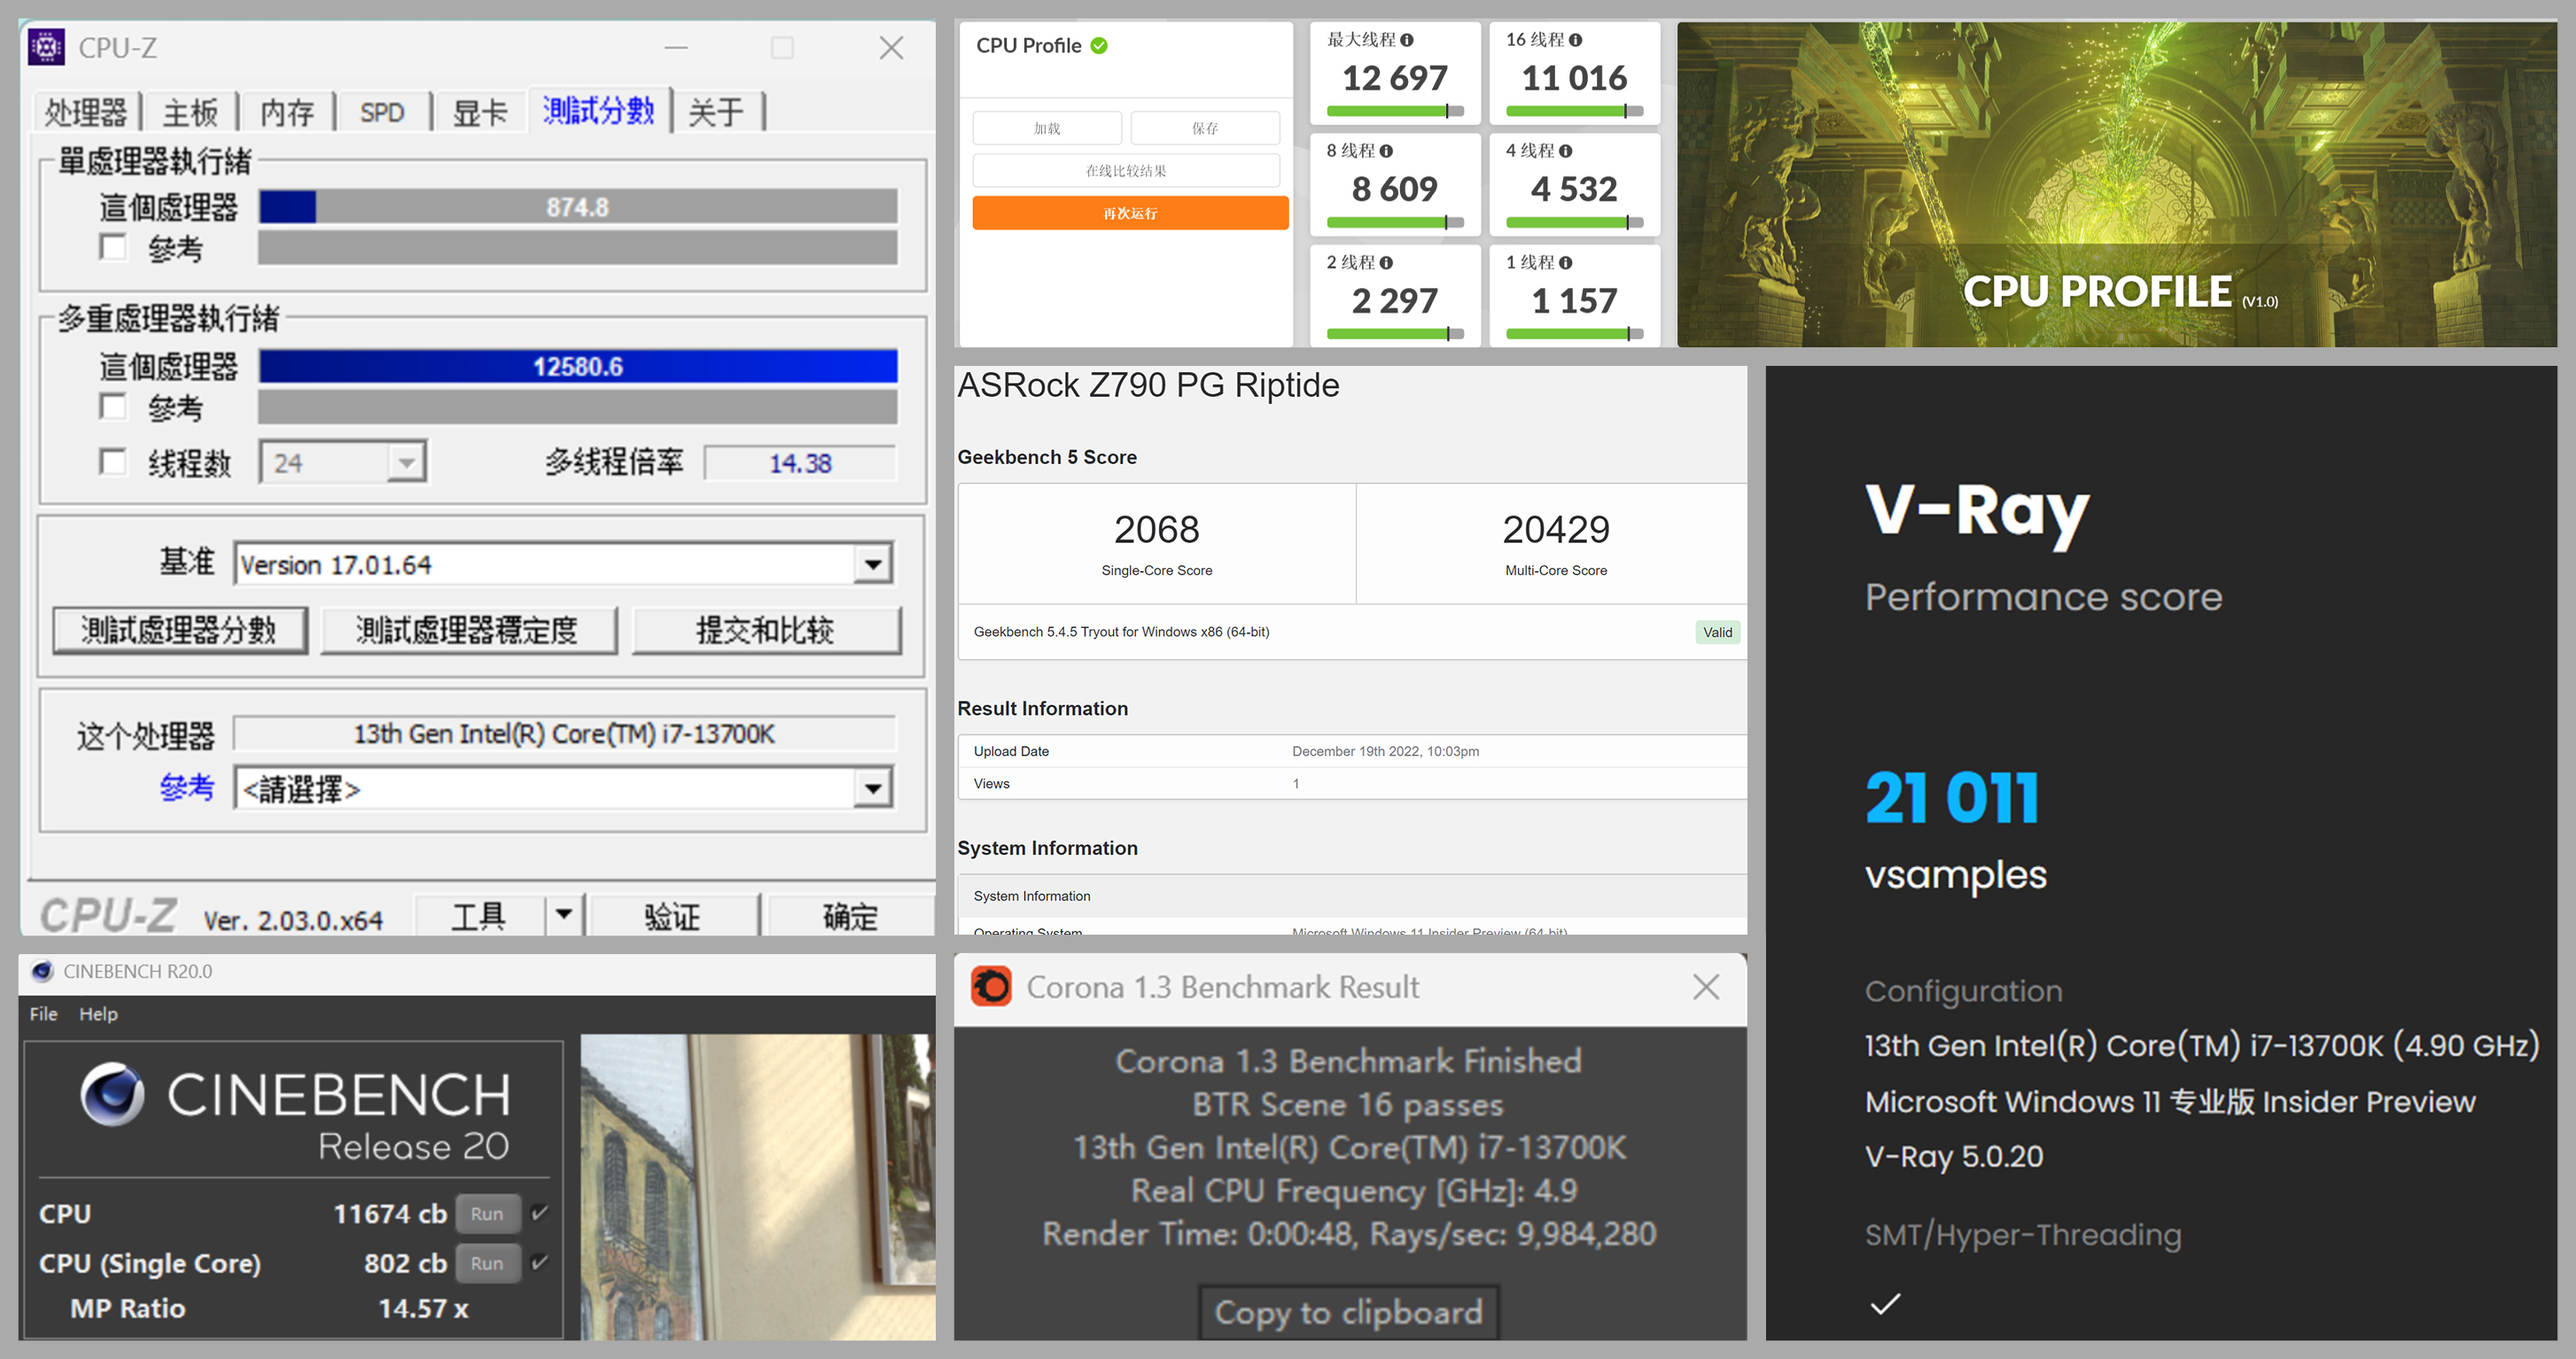Click info icon next to 1 线程 label

tap(1566, 263)
